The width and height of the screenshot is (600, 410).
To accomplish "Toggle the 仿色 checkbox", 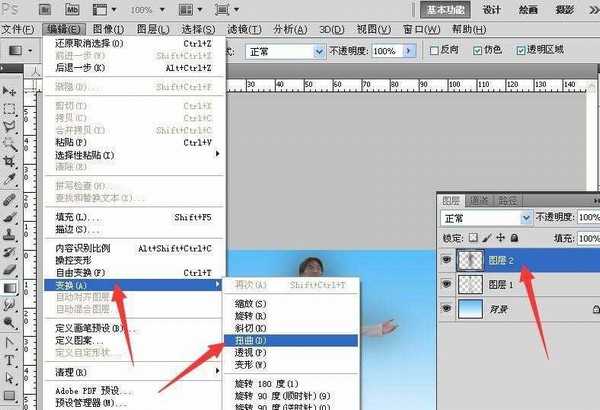I will coord(477,51).
